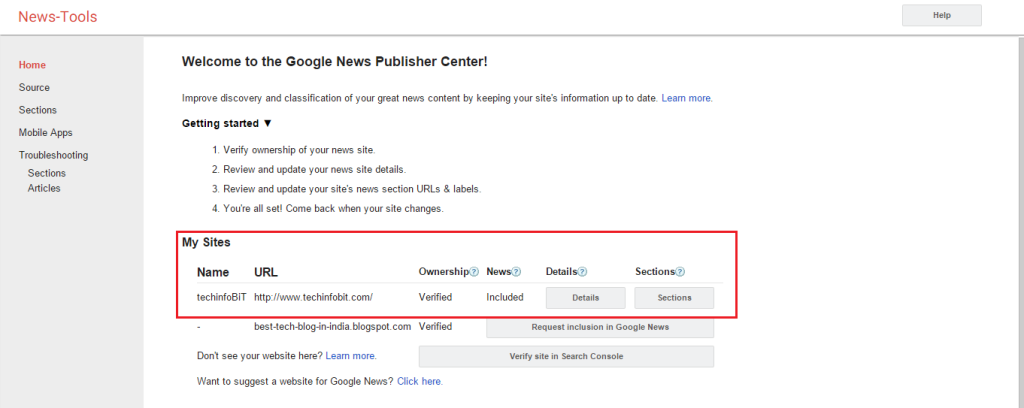Click the help icon beside Details header
This screenshot has width=1024, height=408.
click(582, 272)
